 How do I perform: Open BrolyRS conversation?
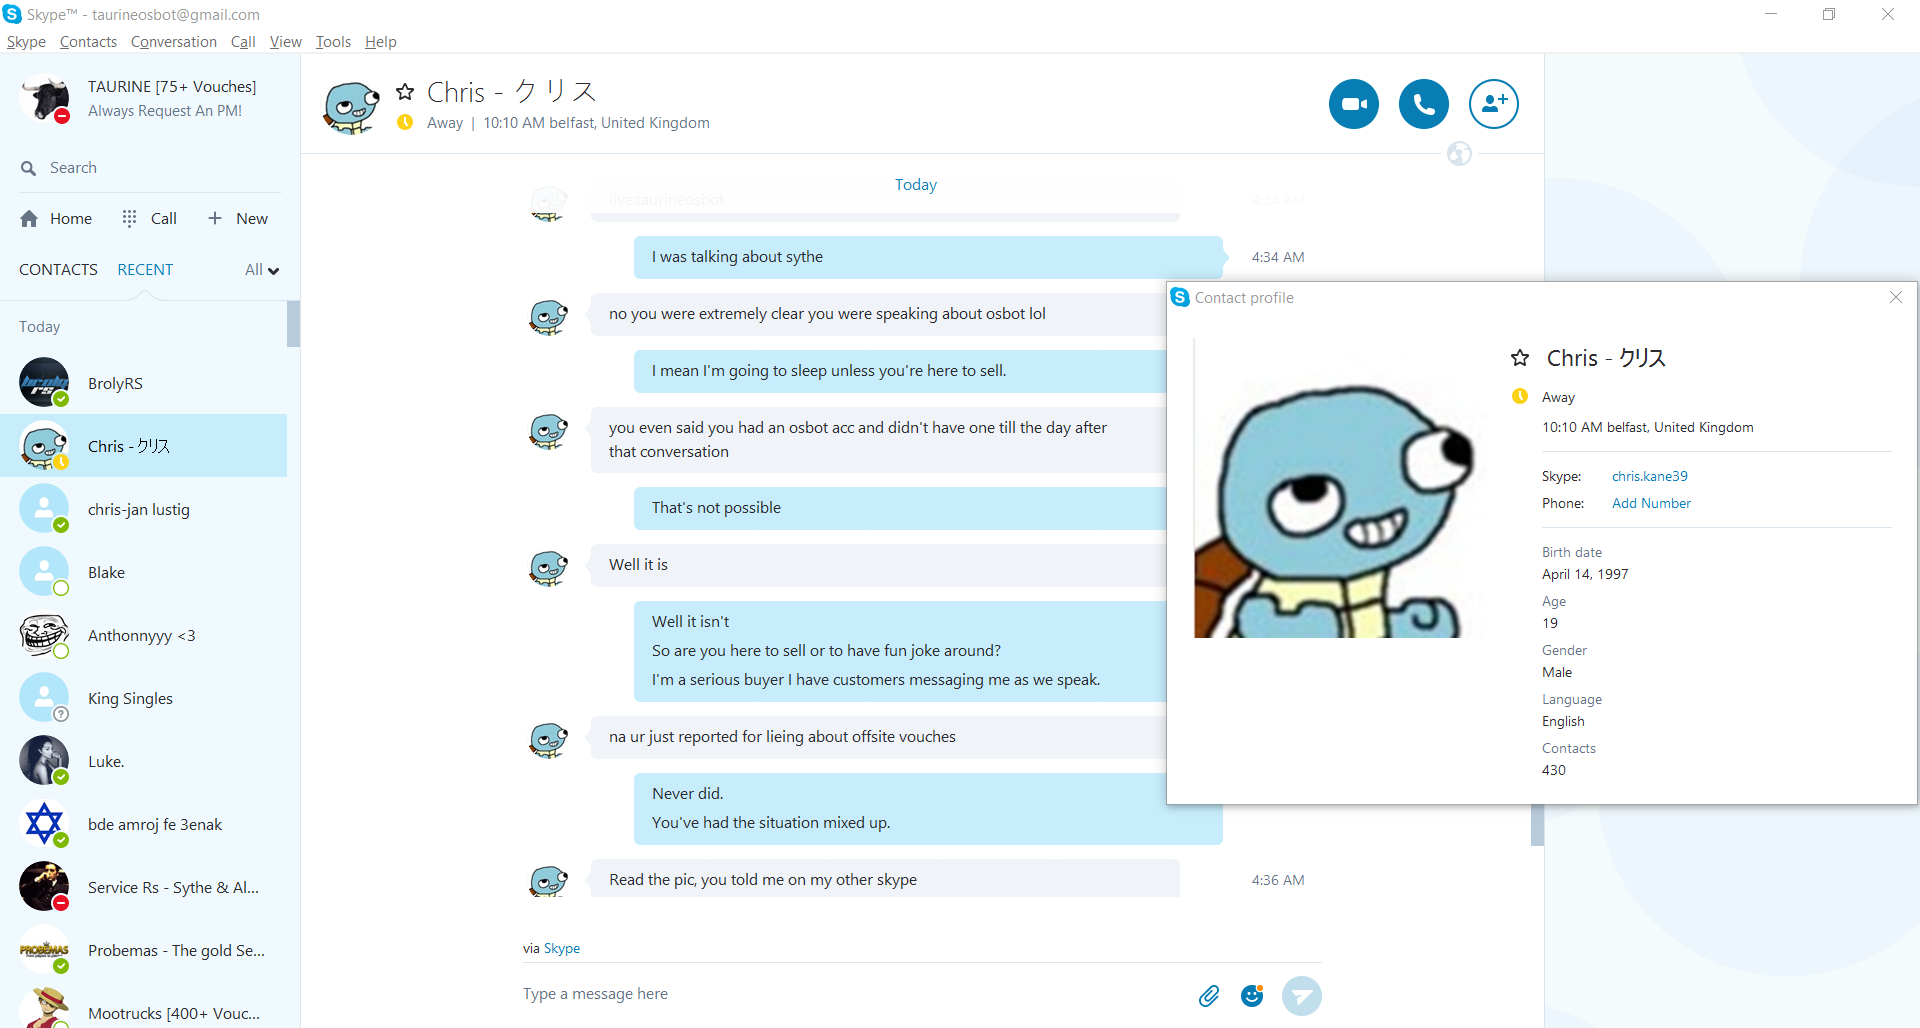point(143,383)
